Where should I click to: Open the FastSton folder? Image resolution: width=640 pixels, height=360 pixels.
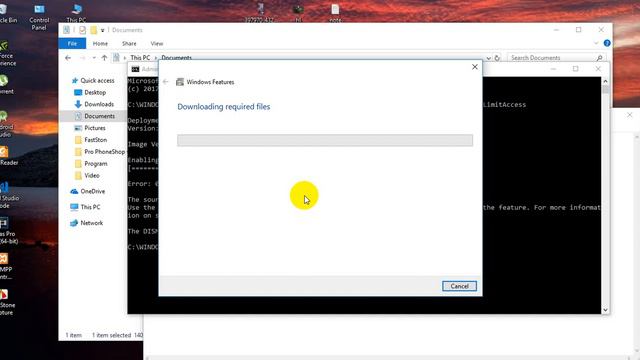(96, 140)
